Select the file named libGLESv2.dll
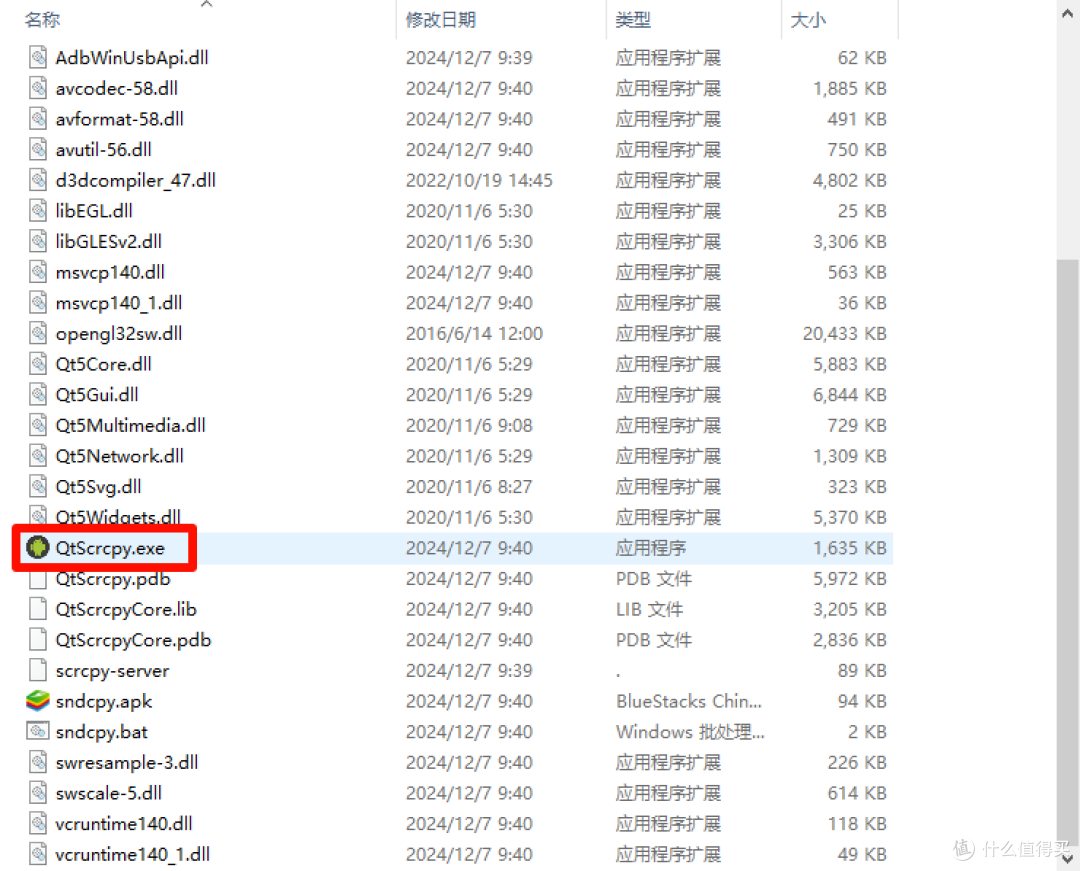The height and width of the screenshot is (871, 1080). click(109, 242)
